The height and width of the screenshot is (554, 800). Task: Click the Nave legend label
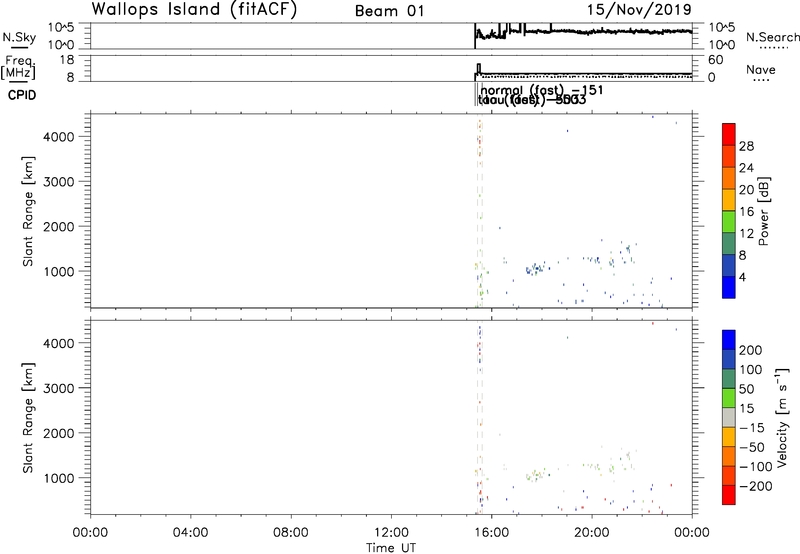761,70
